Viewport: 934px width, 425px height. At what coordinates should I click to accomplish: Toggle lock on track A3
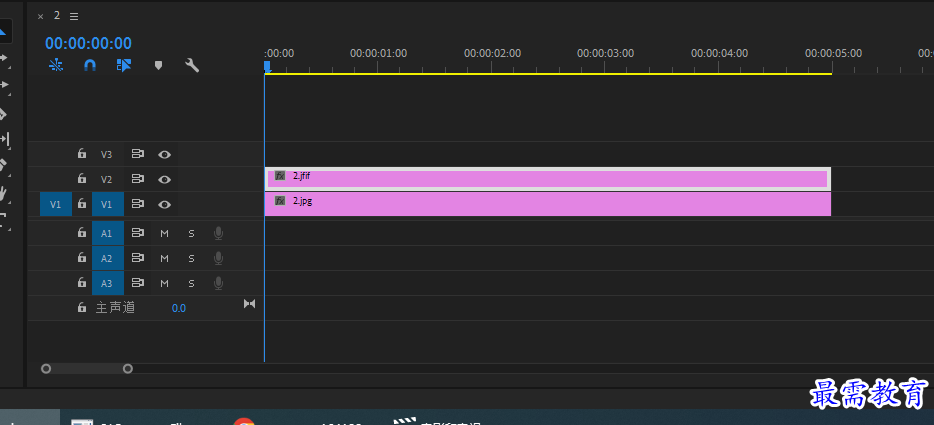pos(82,282)
